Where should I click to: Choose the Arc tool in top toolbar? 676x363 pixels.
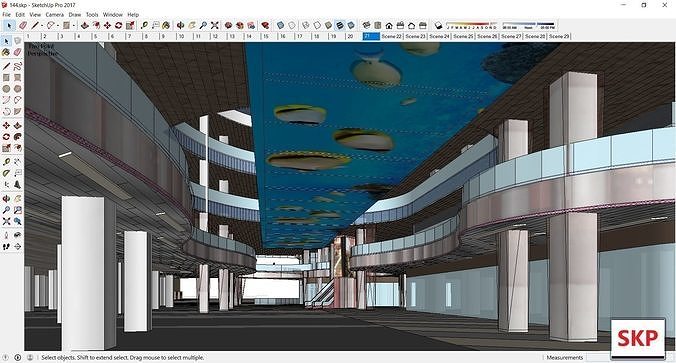point(51,25)
